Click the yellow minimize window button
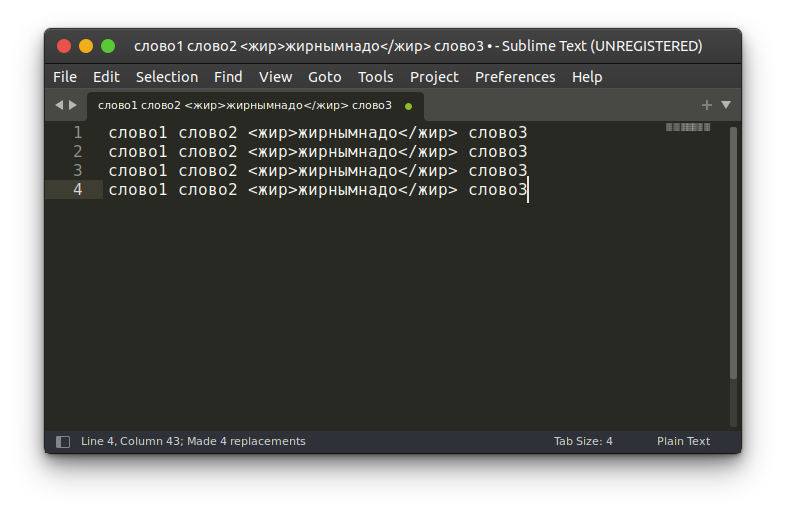This screenshot has width=786, height=514. 86,46
